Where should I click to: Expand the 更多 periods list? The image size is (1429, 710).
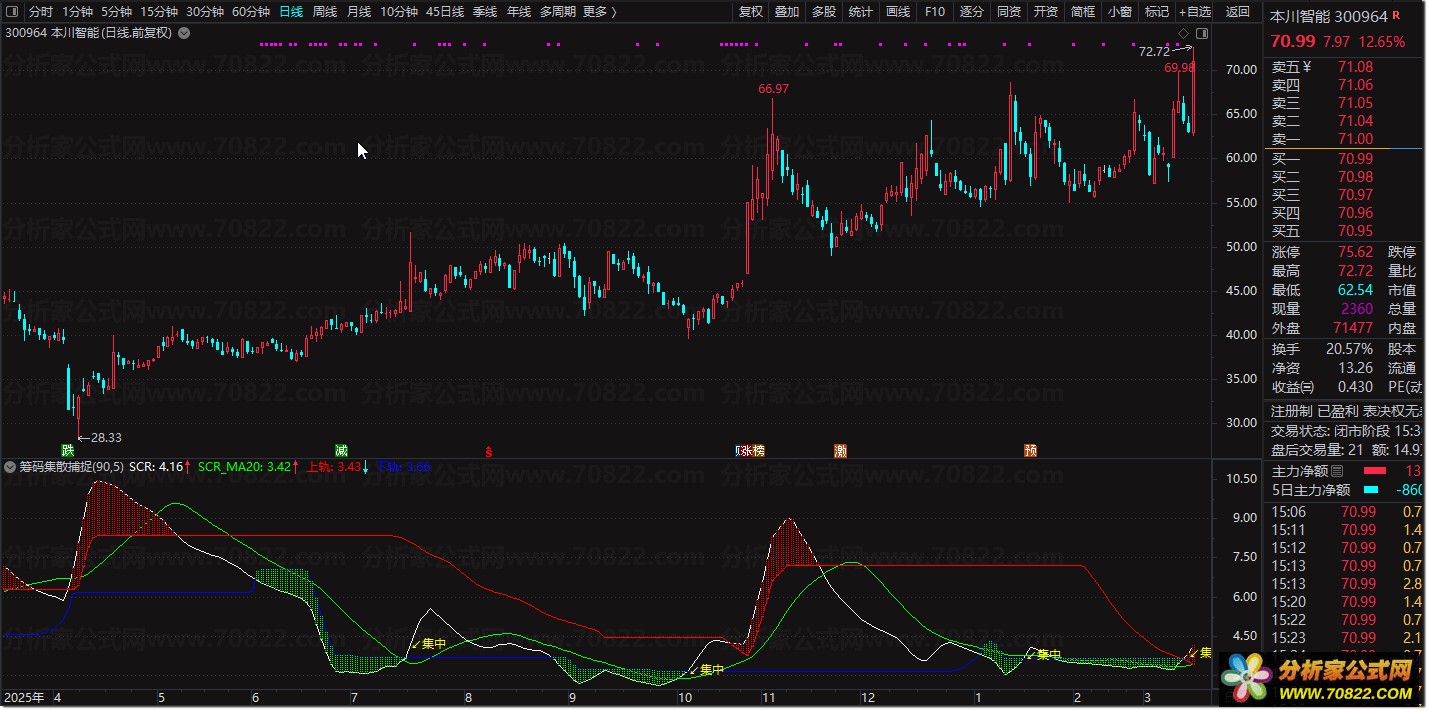click(x=599, y=12)
